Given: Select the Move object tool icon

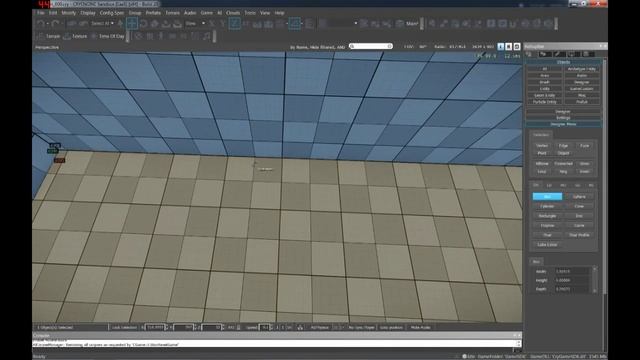Looking at the screenshot, I should [x=132, y=24].
